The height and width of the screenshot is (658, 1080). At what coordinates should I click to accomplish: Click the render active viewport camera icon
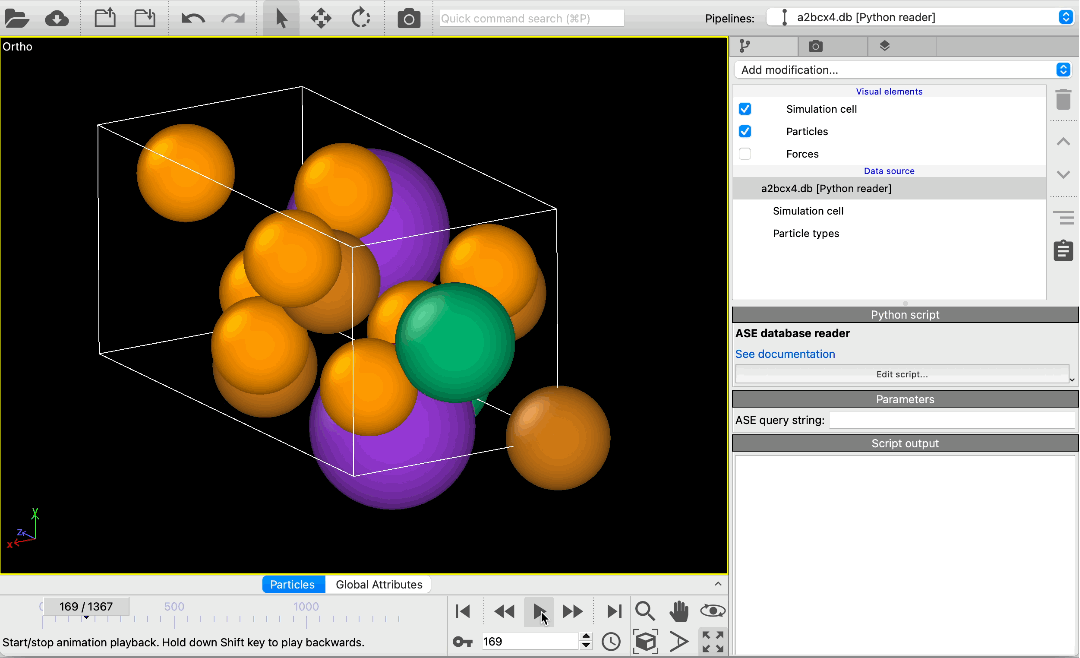[409, 18]
